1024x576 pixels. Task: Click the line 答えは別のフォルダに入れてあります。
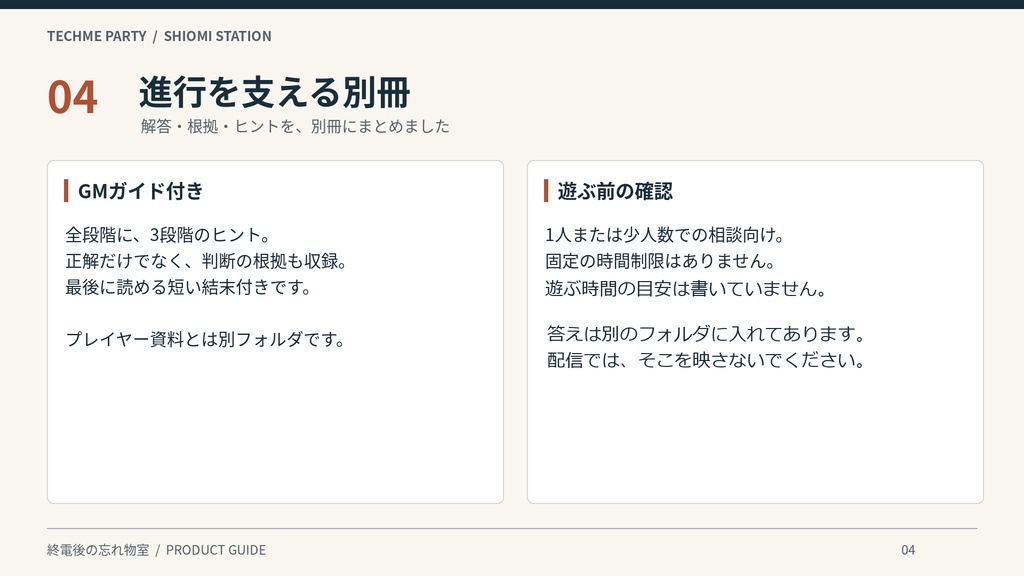point(707,334)
